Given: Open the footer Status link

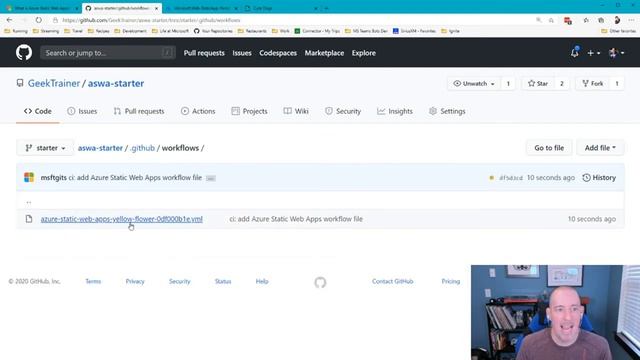Looking at the screenshot, I should point(223,281).
